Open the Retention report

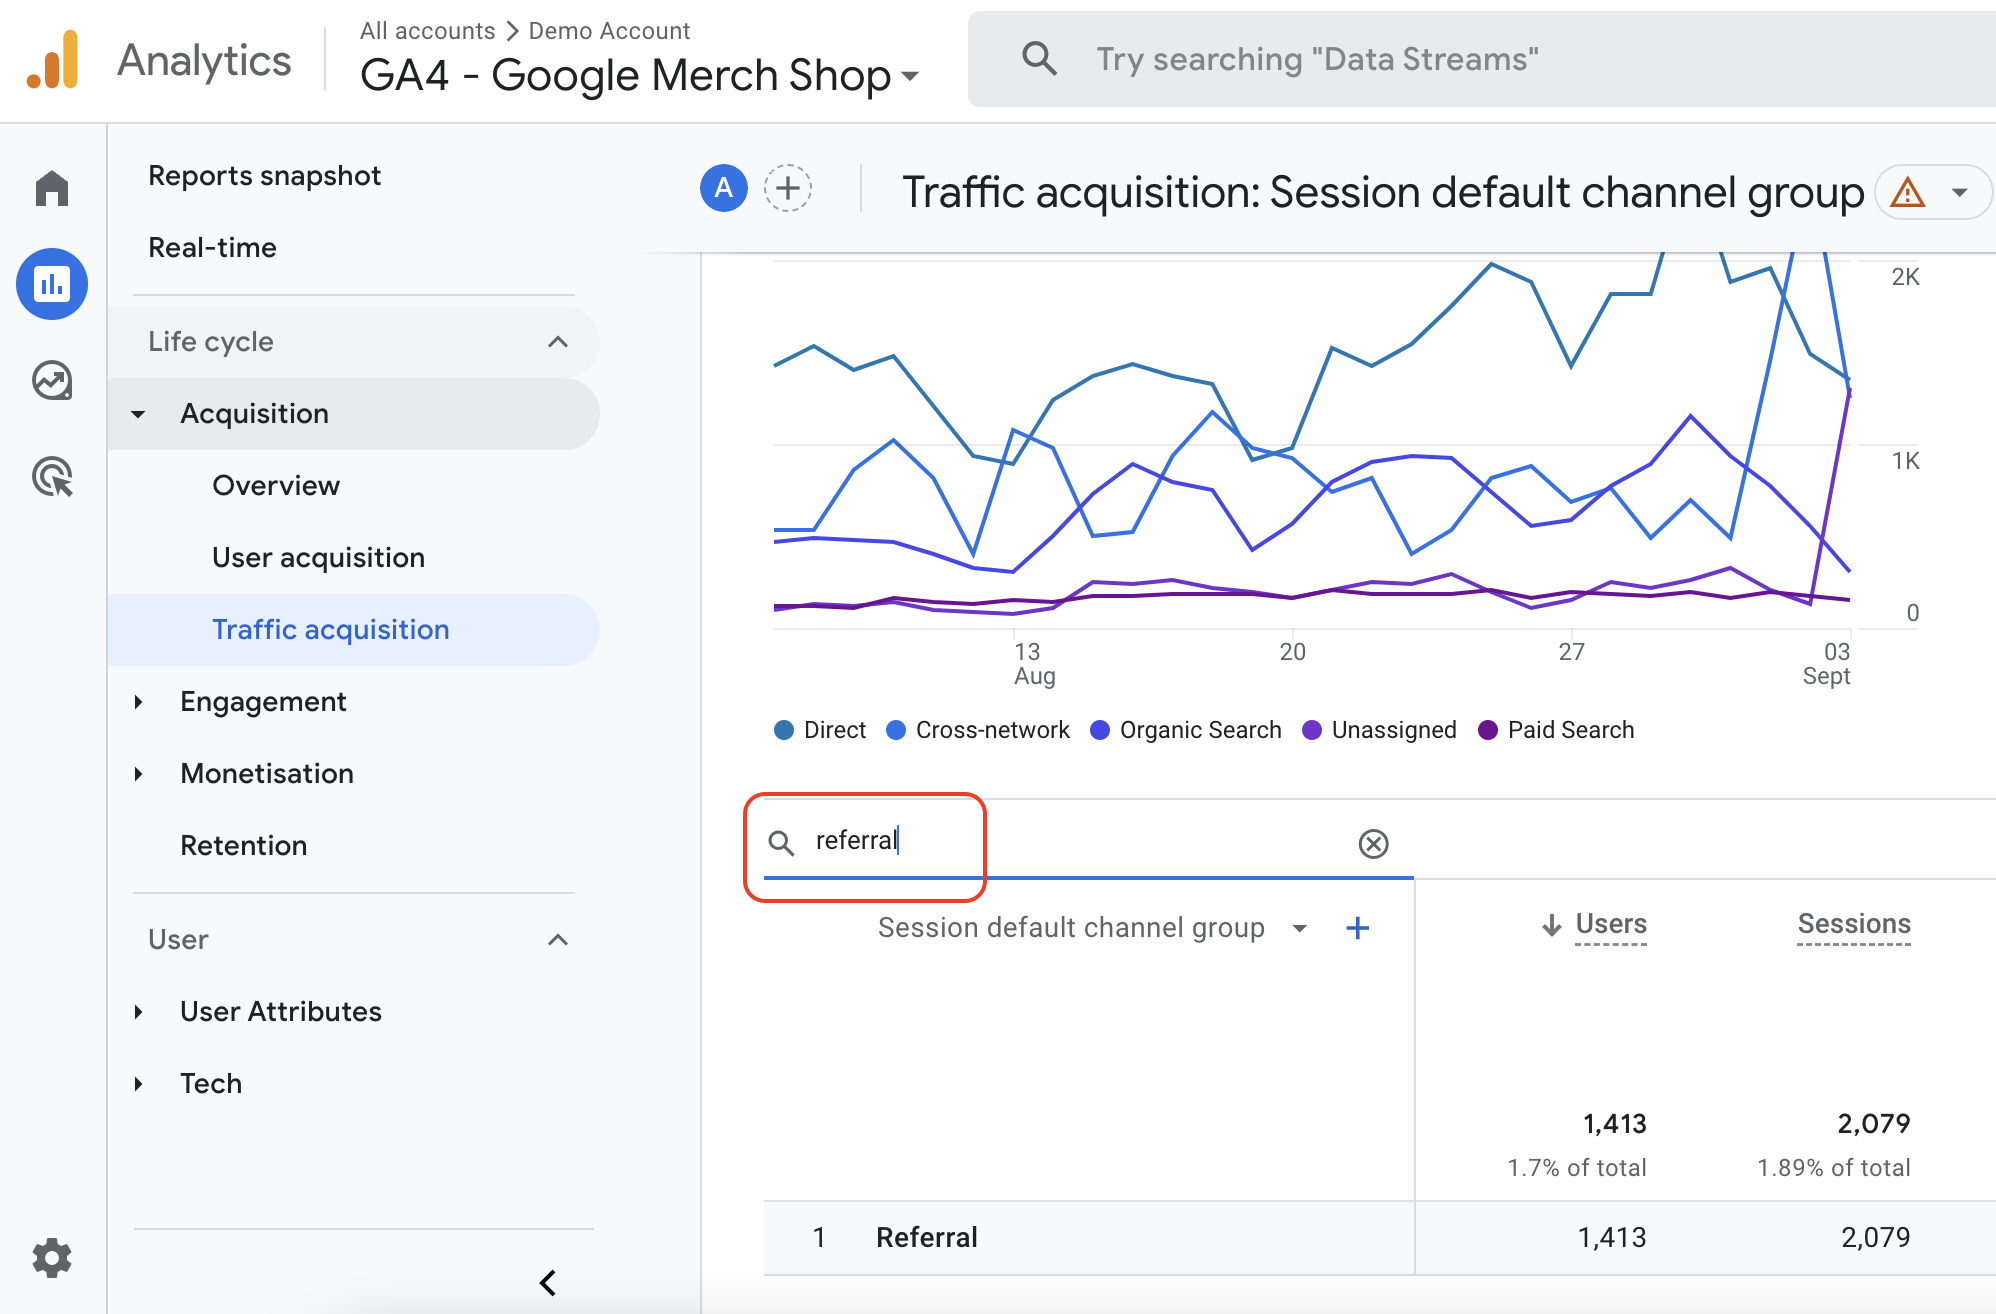pos(243,846)
